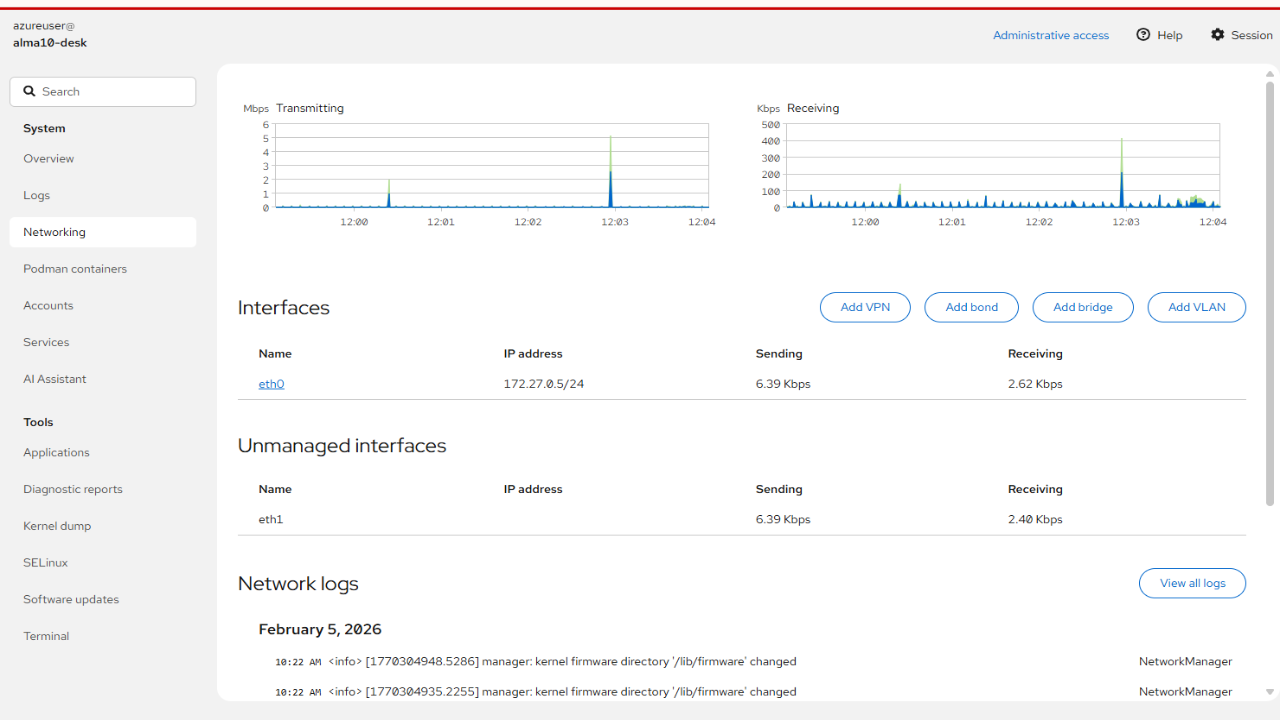Click the eth0 IP address 172.27.0.5/24
This screenshot has width=1280, height=720.
pos(544,384)
